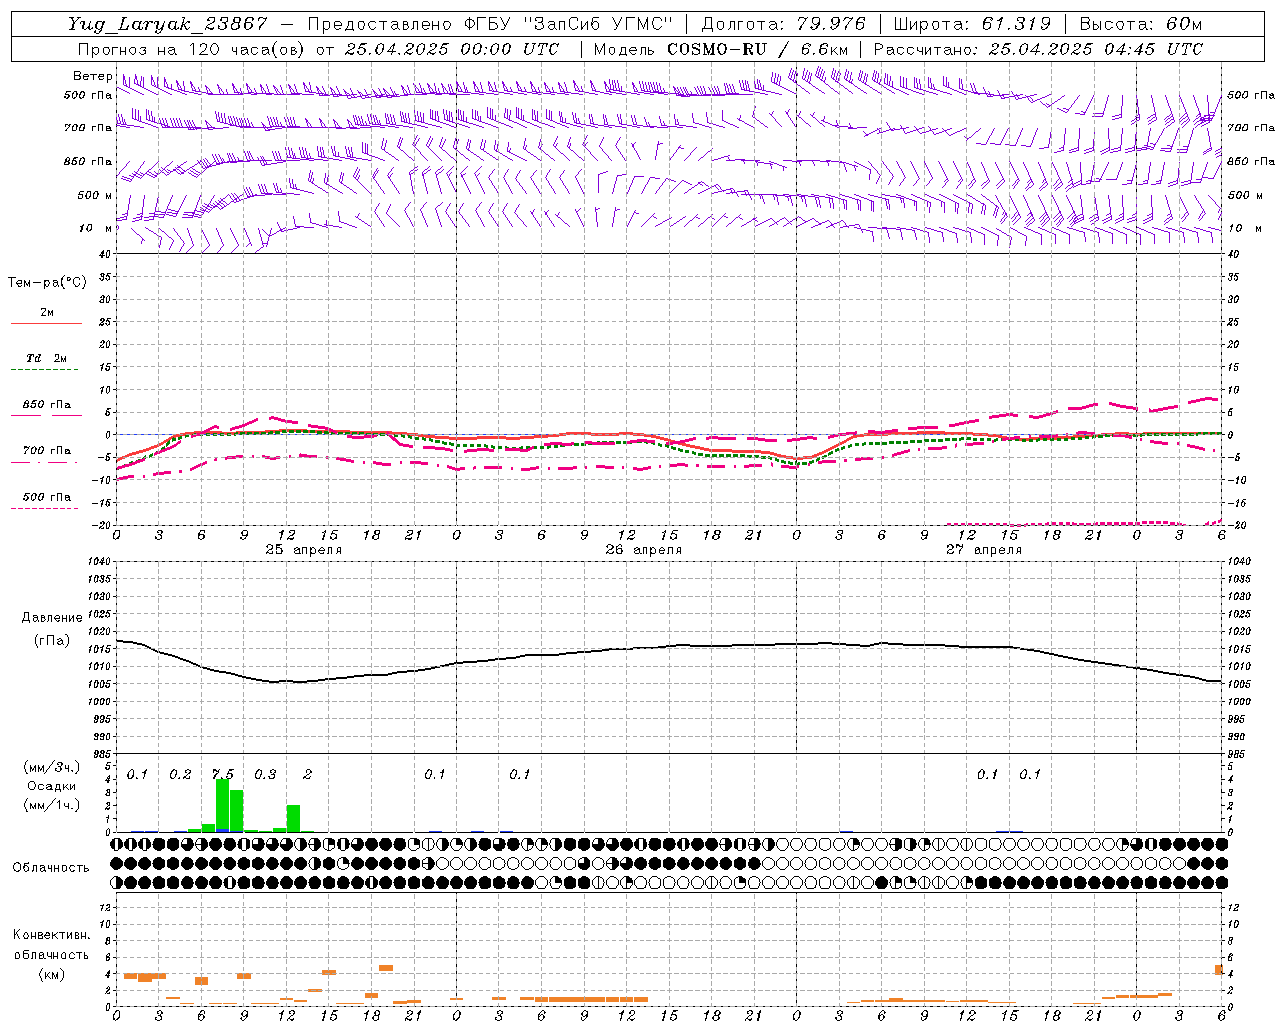Click the tallest green precipitation bar
This screenshot has height=1024, width=1280.
(222, 805)
